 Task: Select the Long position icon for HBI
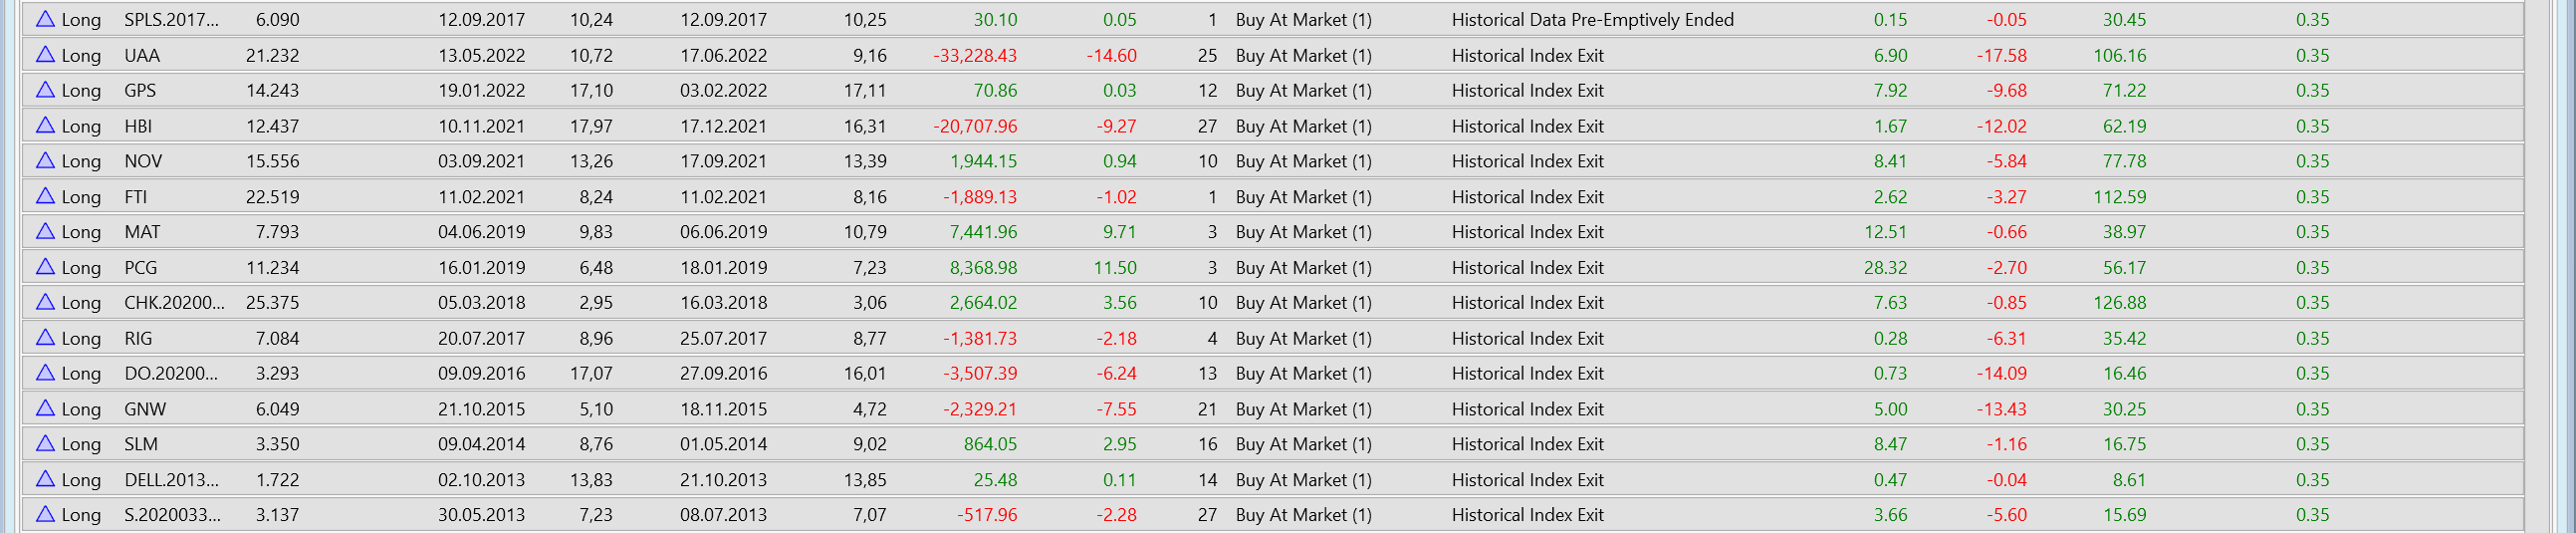(x=45, y=125)
